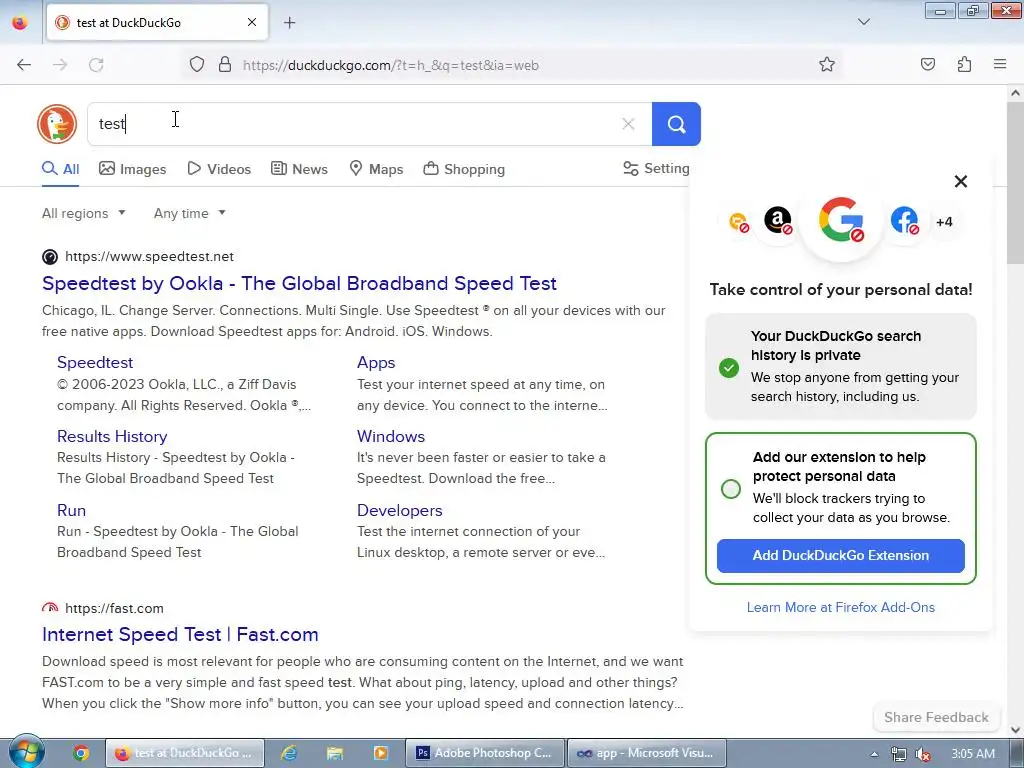Switch to the Maps tab
Image resolution: width=1024 pixels, height=768 pixels.
pyautogui.click(x=376, y=169)
